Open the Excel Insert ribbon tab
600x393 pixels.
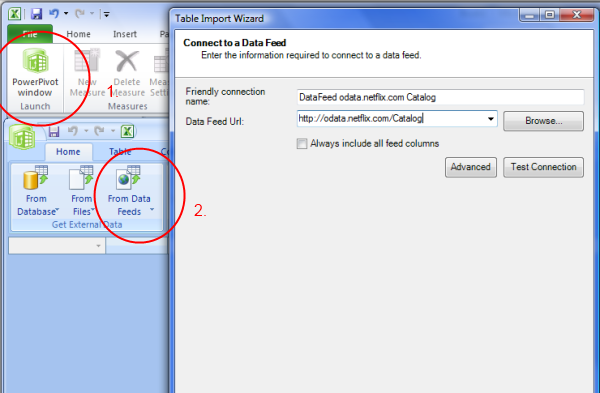(125, 34)
